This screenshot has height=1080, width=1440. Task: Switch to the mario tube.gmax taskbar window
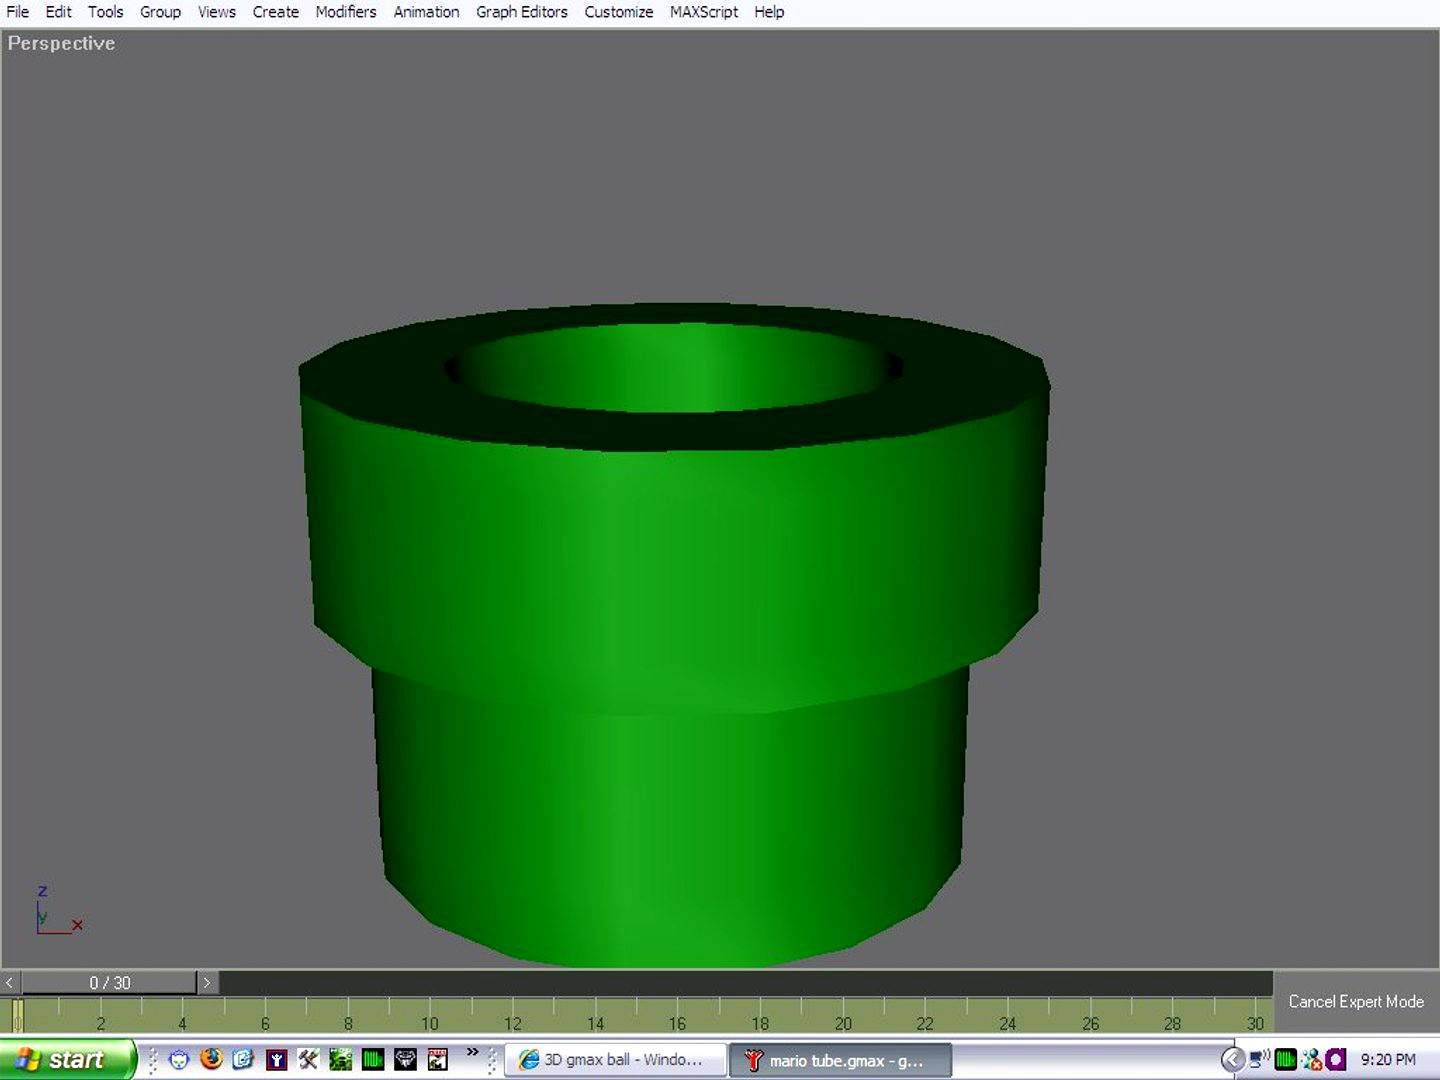tap(840, 1059)
